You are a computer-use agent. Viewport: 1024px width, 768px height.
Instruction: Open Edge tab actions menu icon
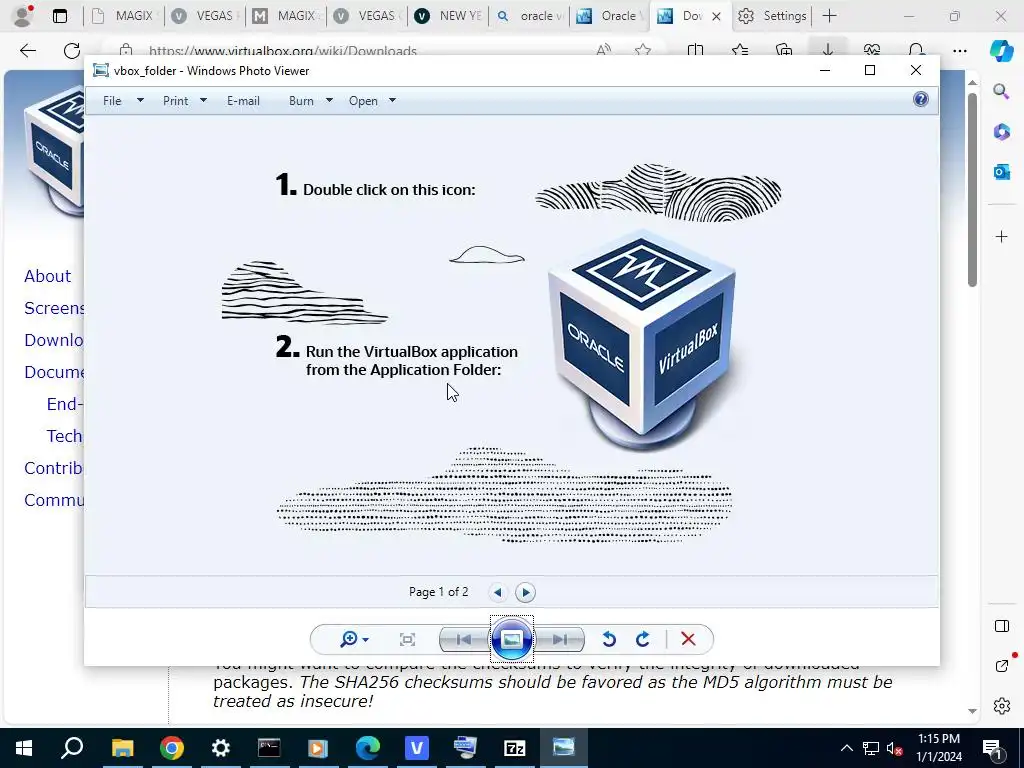[59, 16]
